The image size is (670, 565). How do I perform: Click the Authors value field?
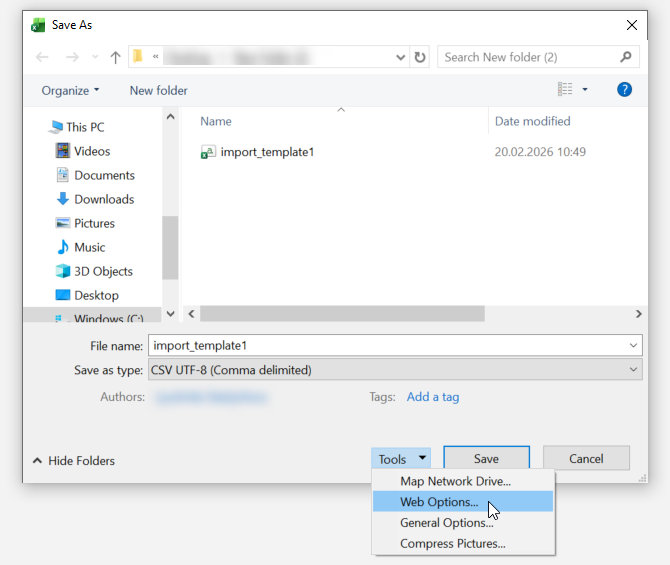212,397
